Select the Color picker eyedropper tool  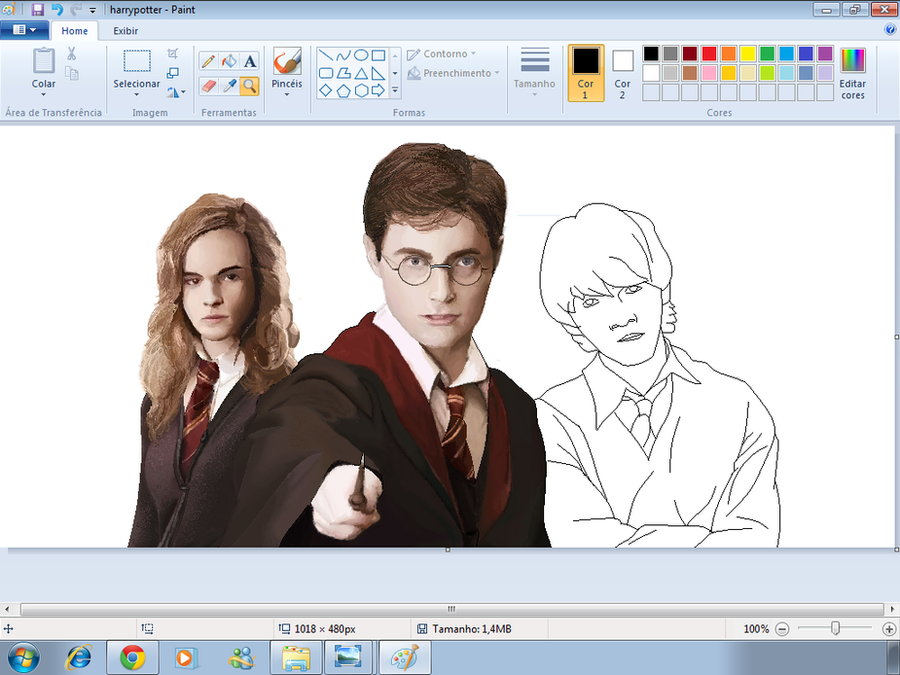(x=229, y=86)
